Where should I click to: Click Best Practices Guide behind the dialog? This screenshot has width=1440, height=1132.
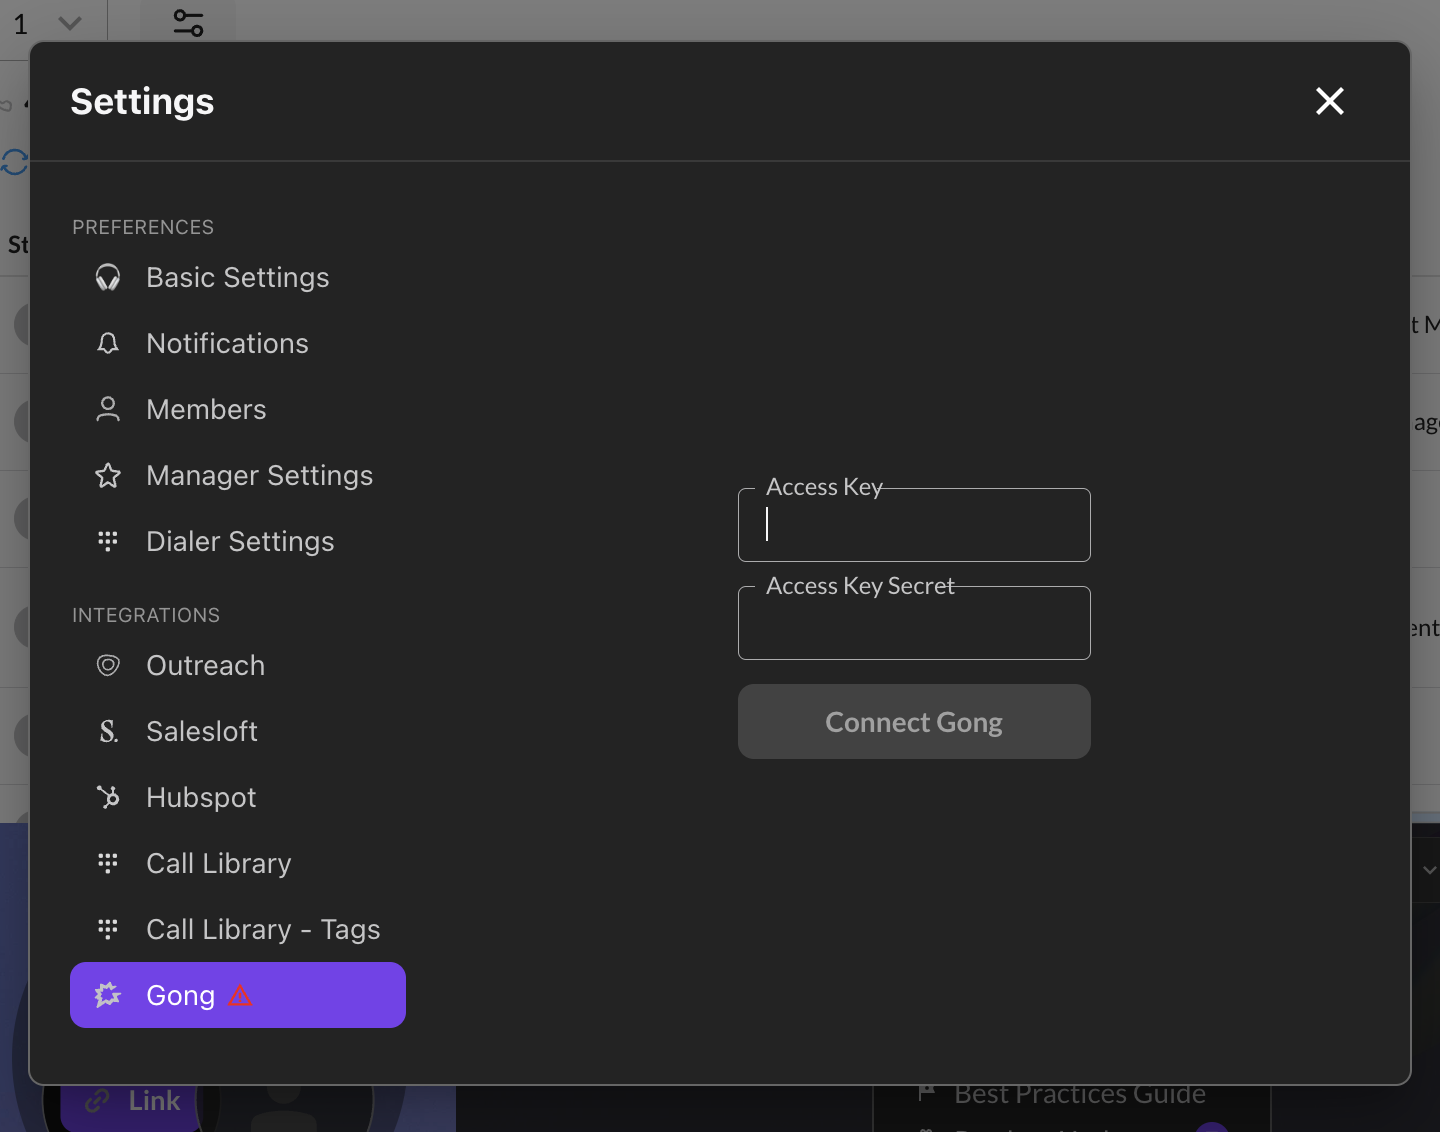click(x=1080, y=1094)
